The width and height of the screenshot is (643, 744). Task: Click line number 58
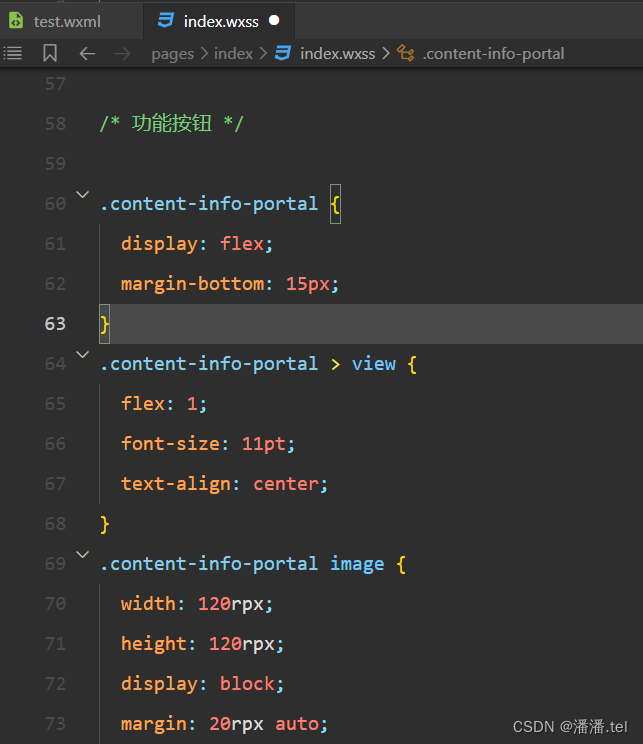(x=55, y=124)
